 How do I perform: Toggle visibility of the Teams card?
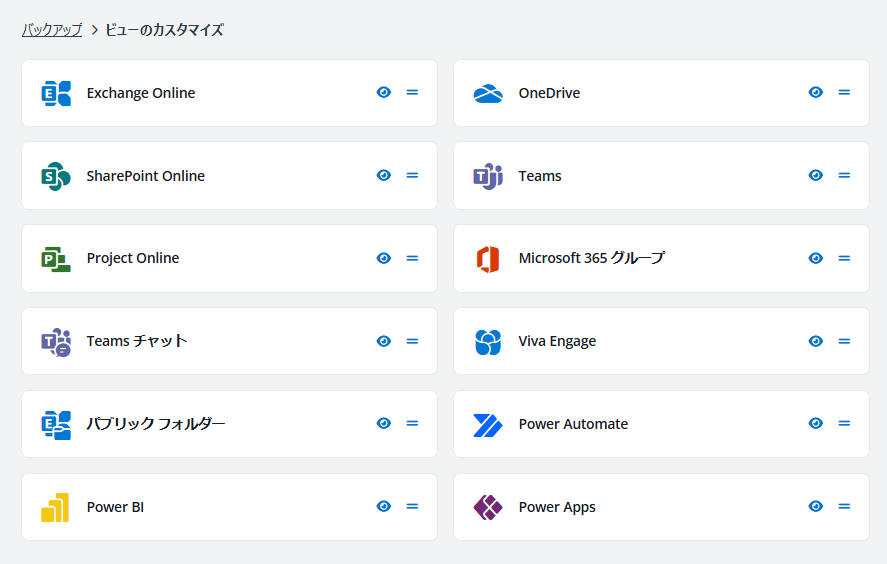pyautogui.click(x=816, y=175)
